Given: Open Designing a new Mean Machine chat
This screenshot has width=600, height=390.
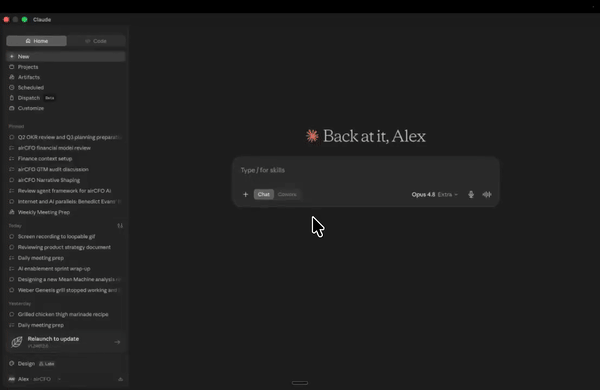Looking at the screenshot, I should coord(66,279).
